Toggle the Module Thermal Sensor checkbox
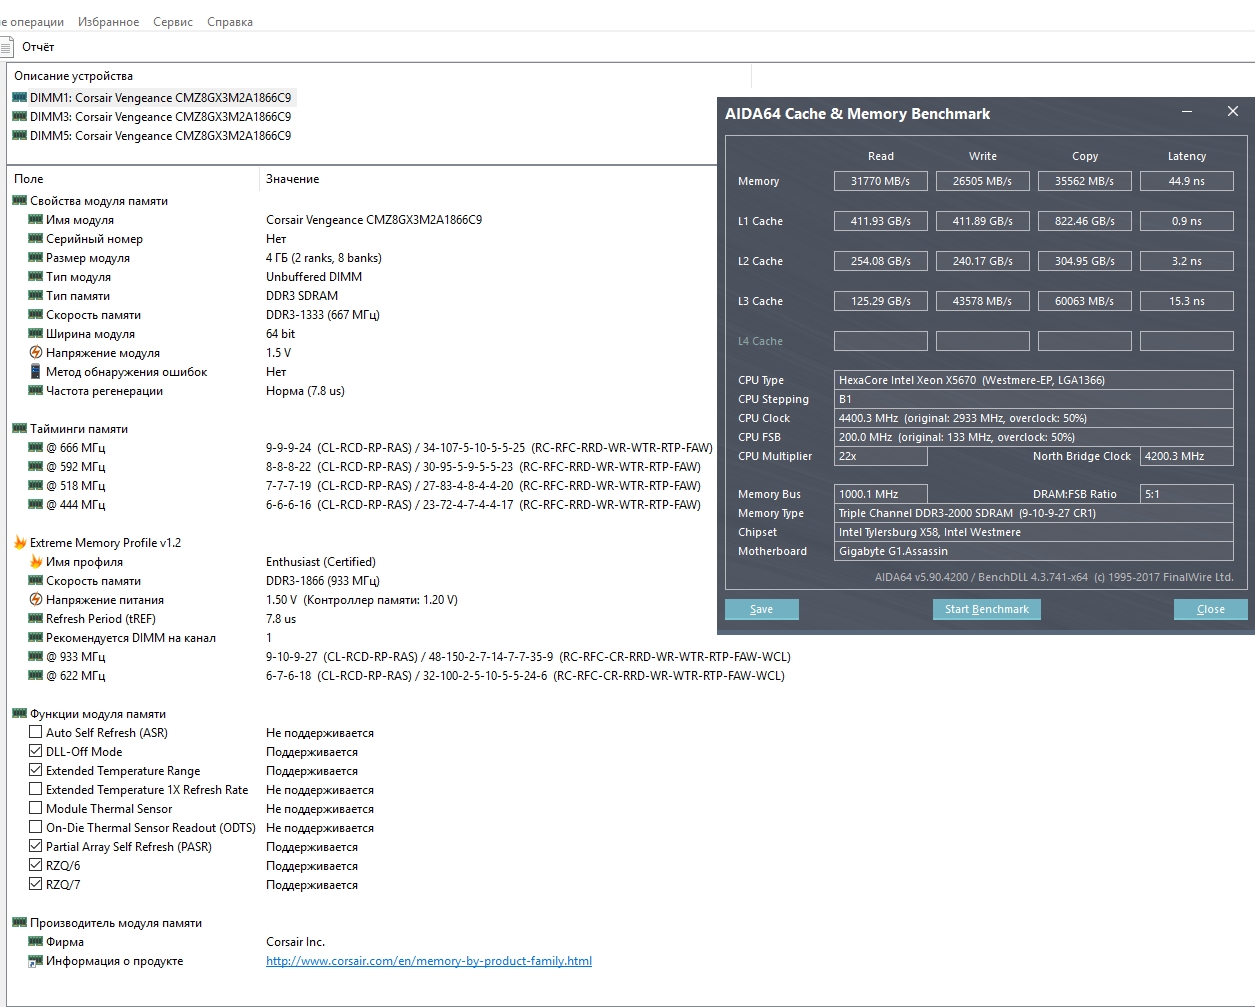 [35, 809]
